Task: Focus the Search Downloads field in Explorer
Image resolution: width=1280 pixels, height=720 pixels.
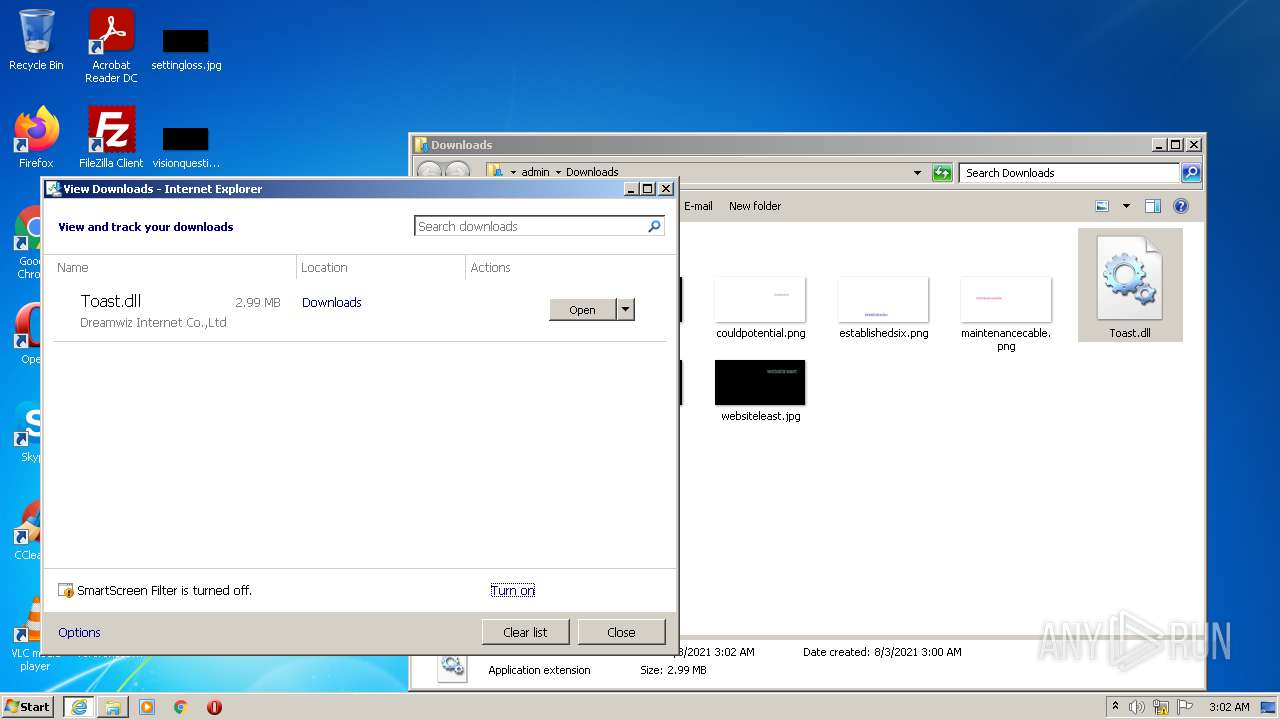Action: [x=1069, y=173]
